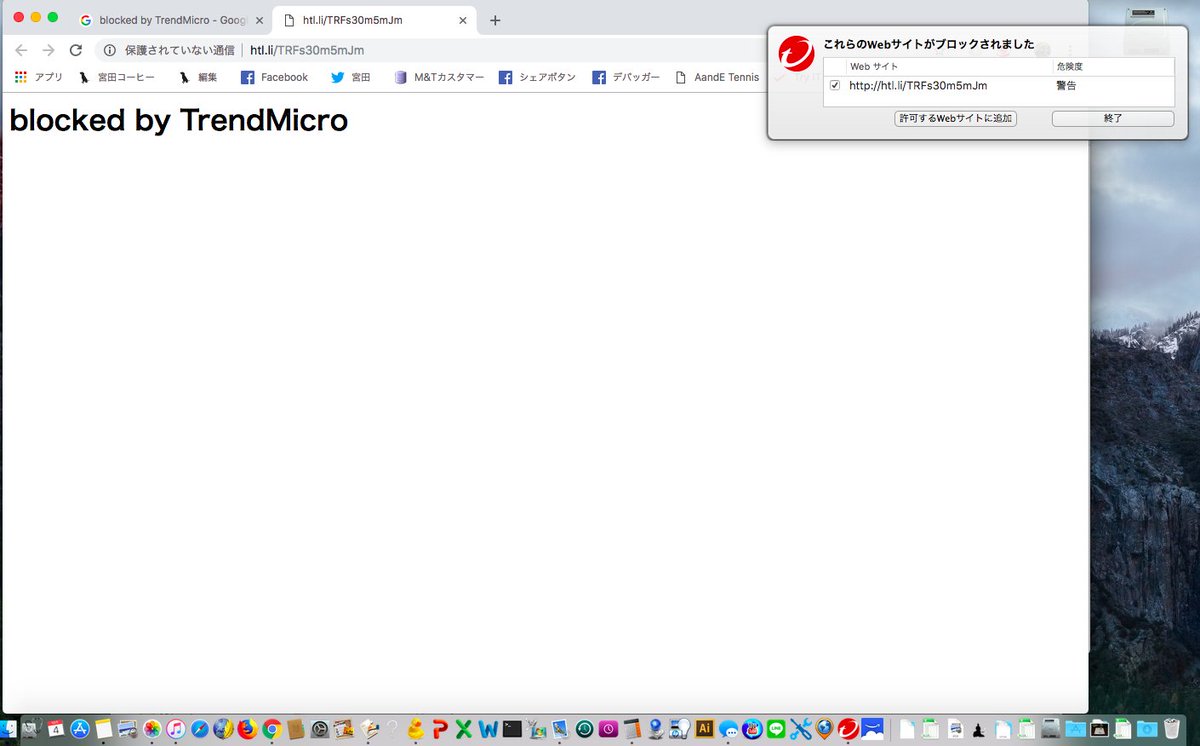Viewport: 1200px width, 746px height.
Task: Launch iTunes from the dock
Action: click(176, 729)
